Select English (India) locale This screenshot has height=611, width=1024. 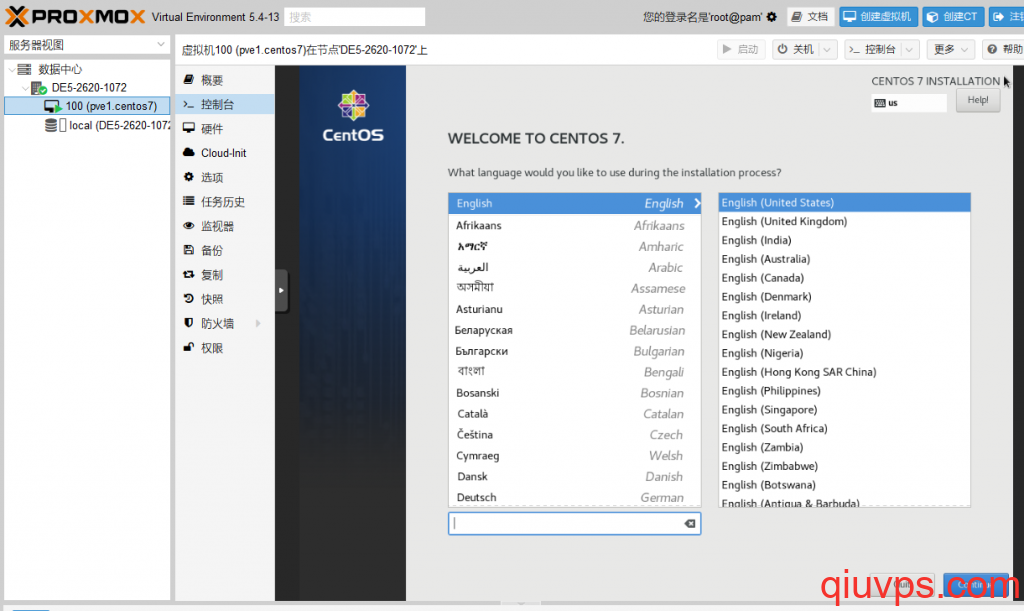pyautogui.click(x=844, y=240)
